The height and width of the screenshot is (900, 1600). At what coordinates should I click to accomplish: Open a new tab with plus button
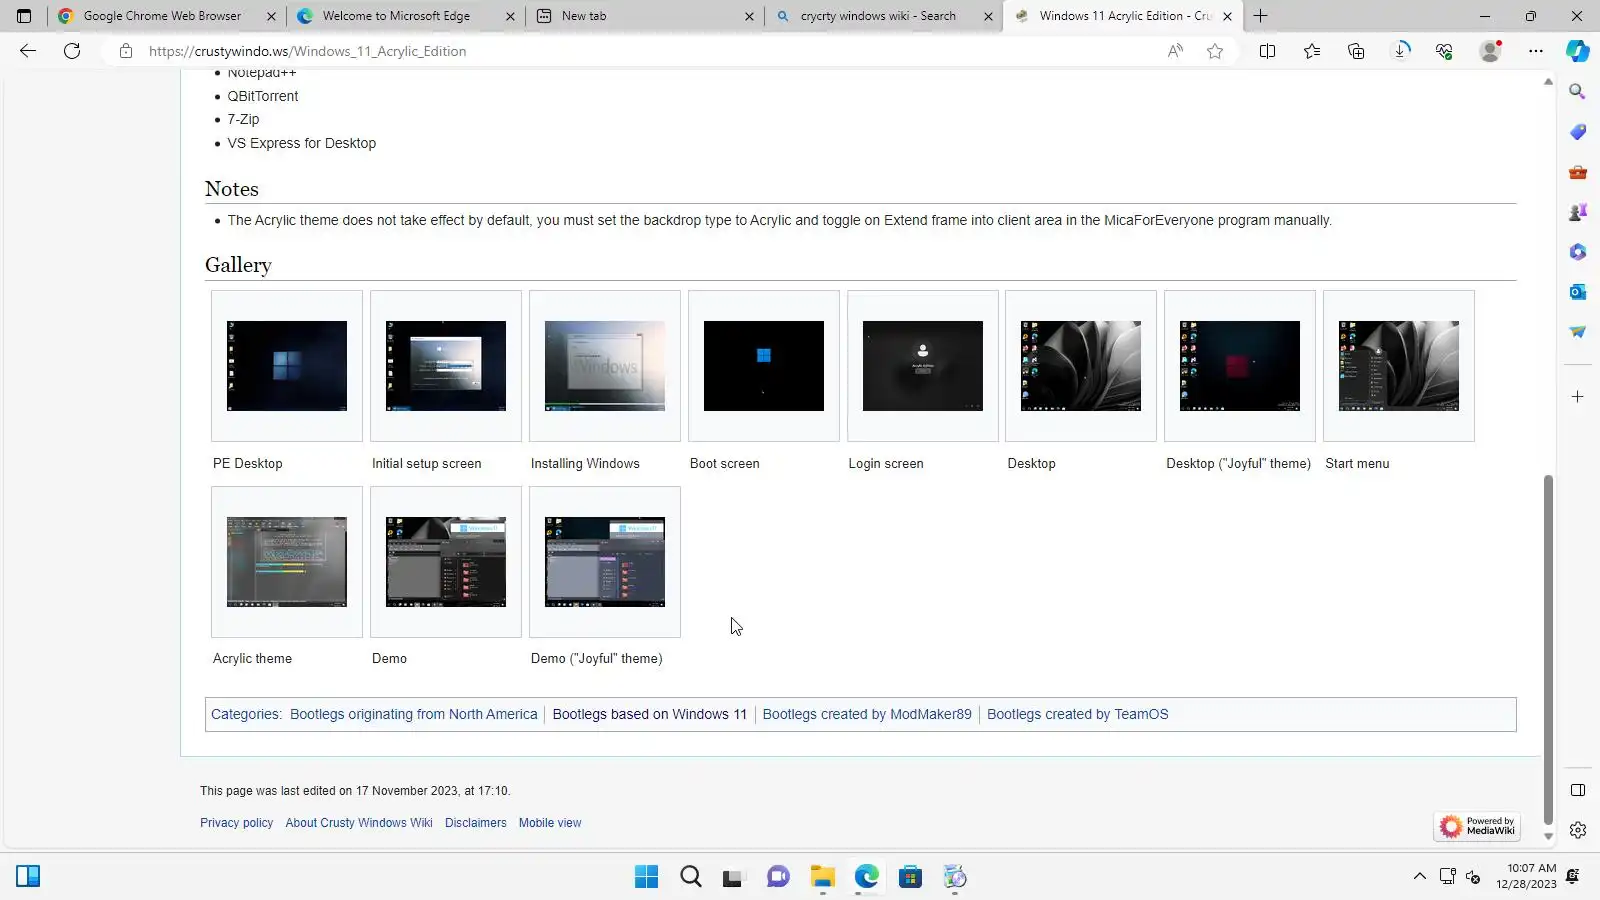coord(1261,16)
